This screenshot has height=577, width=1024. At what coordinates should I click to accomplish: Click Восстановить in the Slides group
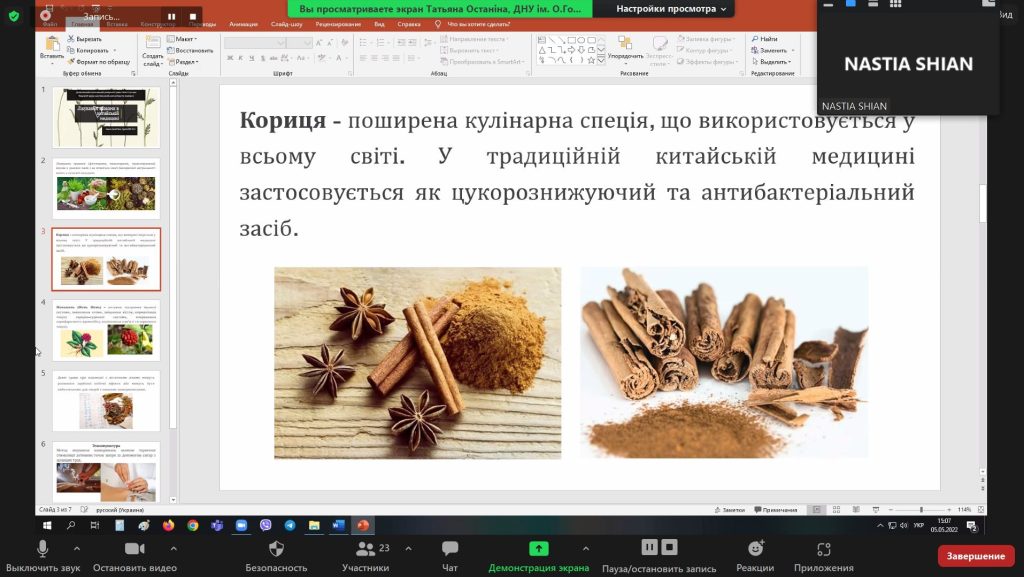[x=190, y=50]
